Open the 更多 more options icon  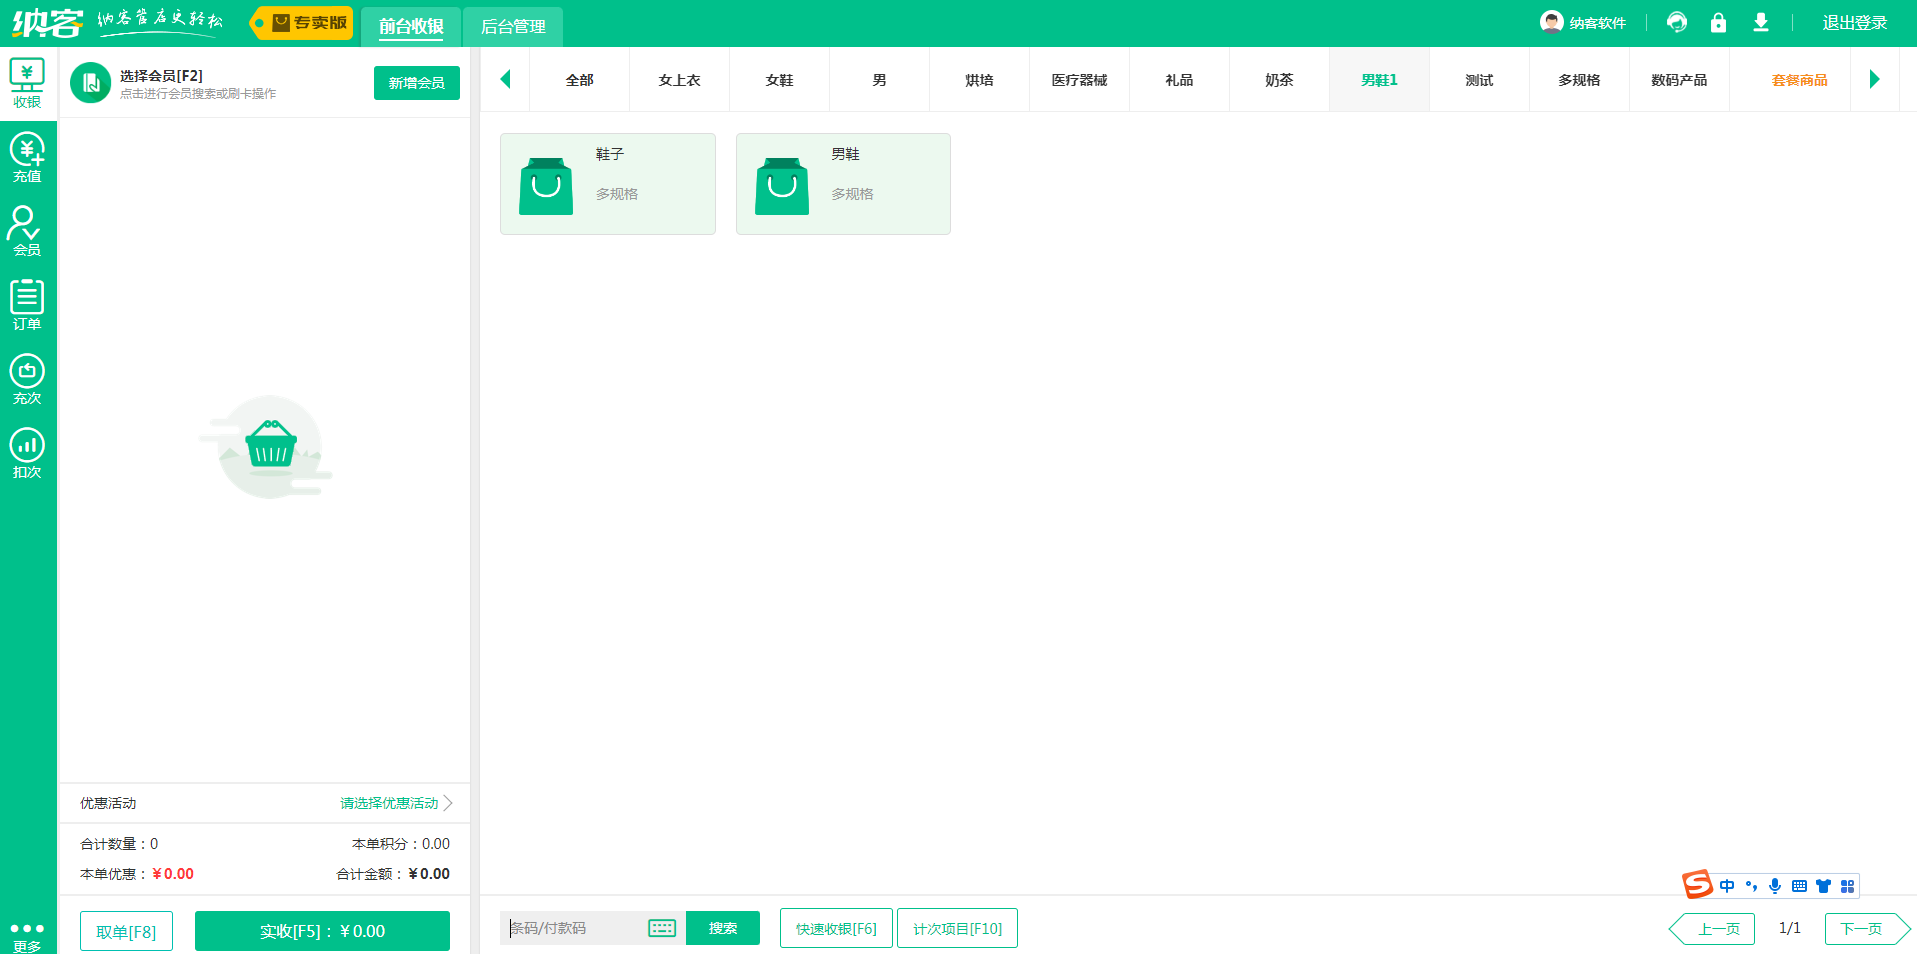27,936
